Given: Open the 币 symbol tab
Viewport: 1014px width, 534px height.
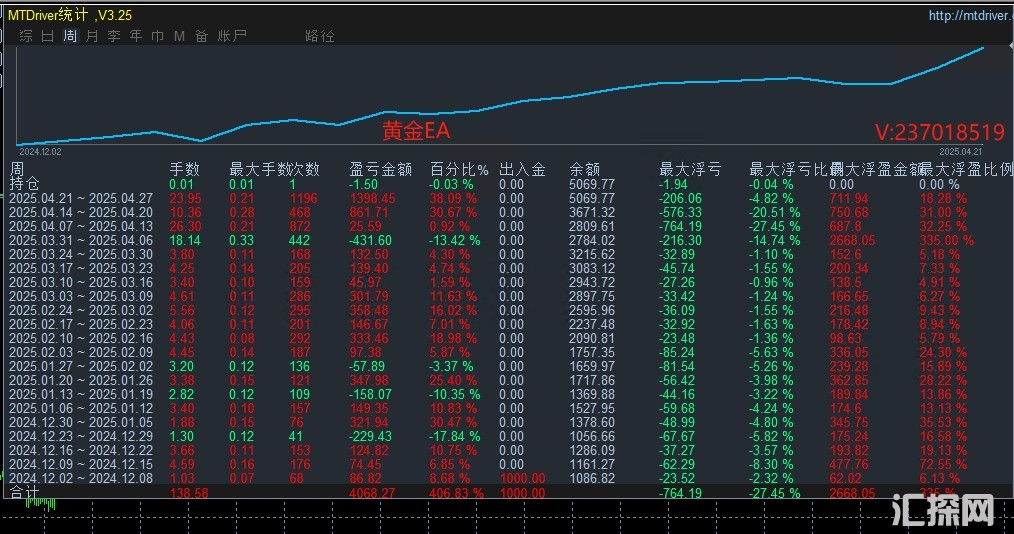Looking at the screenshot, I should coord(157,36).
